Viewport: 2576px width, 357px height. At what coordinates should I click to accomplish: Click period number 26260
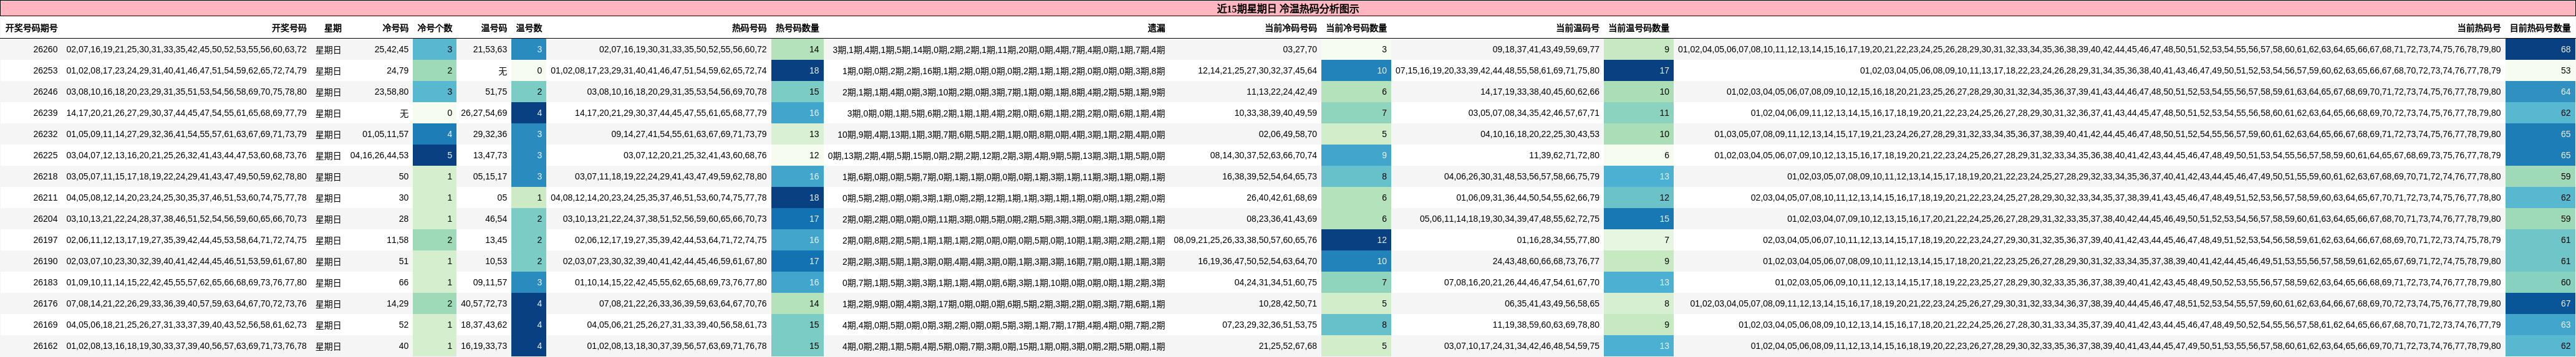click(x=45, y=49)
